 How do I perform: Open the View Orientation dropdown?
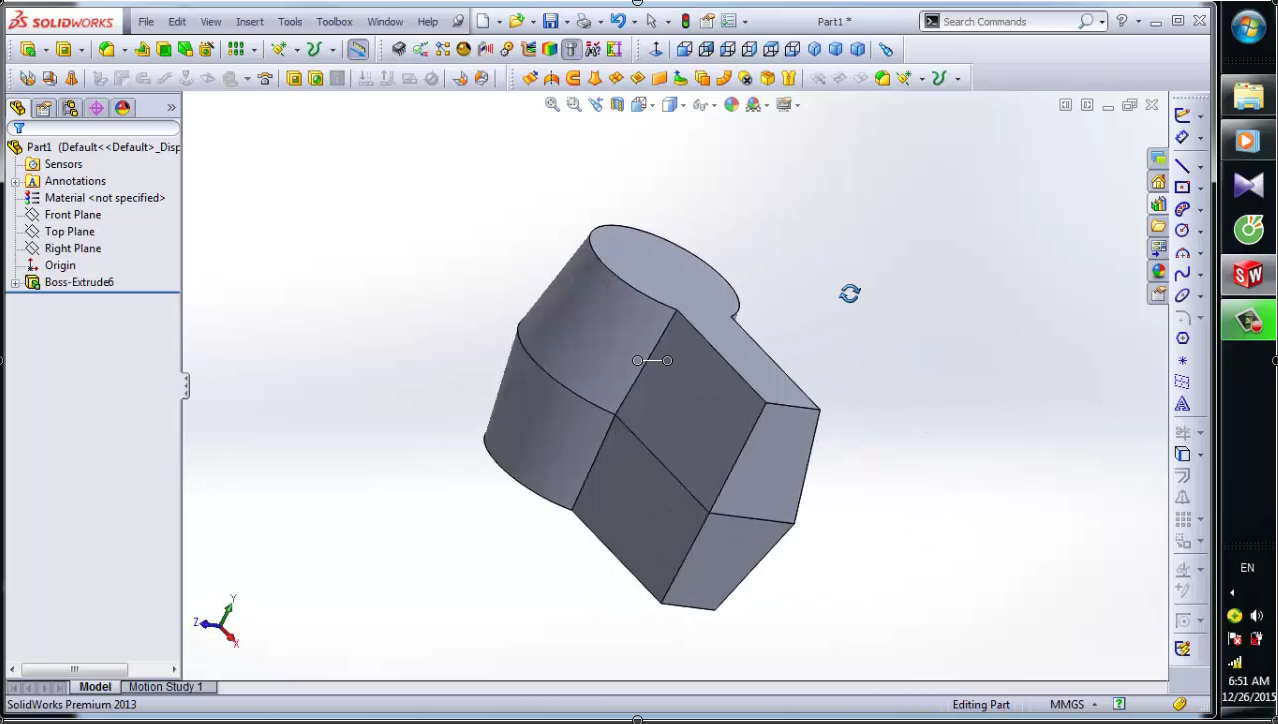pos(651,104)
